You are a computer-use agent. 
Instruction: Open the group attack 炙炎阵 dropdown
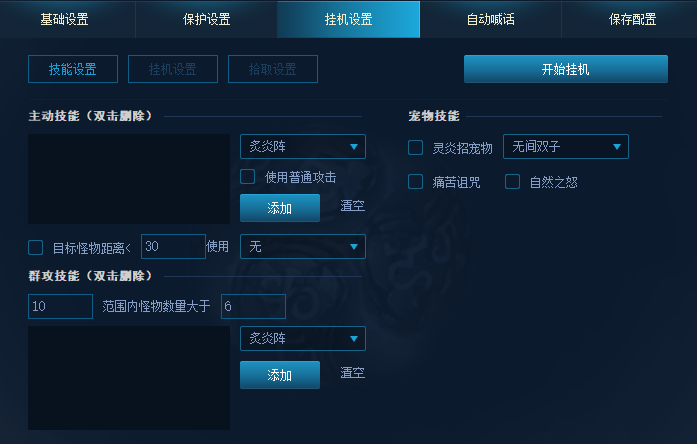click(303, 338)
